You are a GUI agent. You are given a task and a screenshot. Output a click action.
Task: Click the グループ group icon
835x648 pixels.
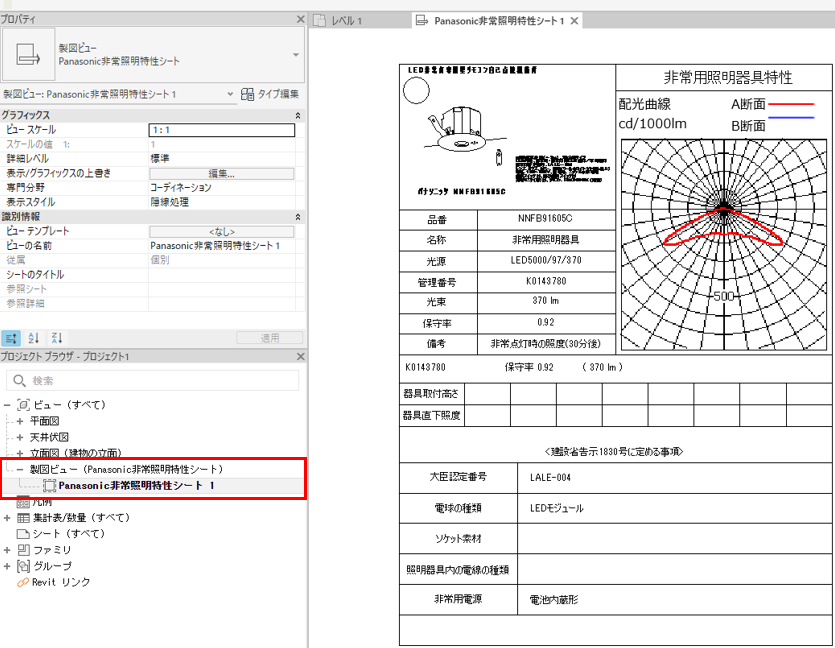point(23,566)
